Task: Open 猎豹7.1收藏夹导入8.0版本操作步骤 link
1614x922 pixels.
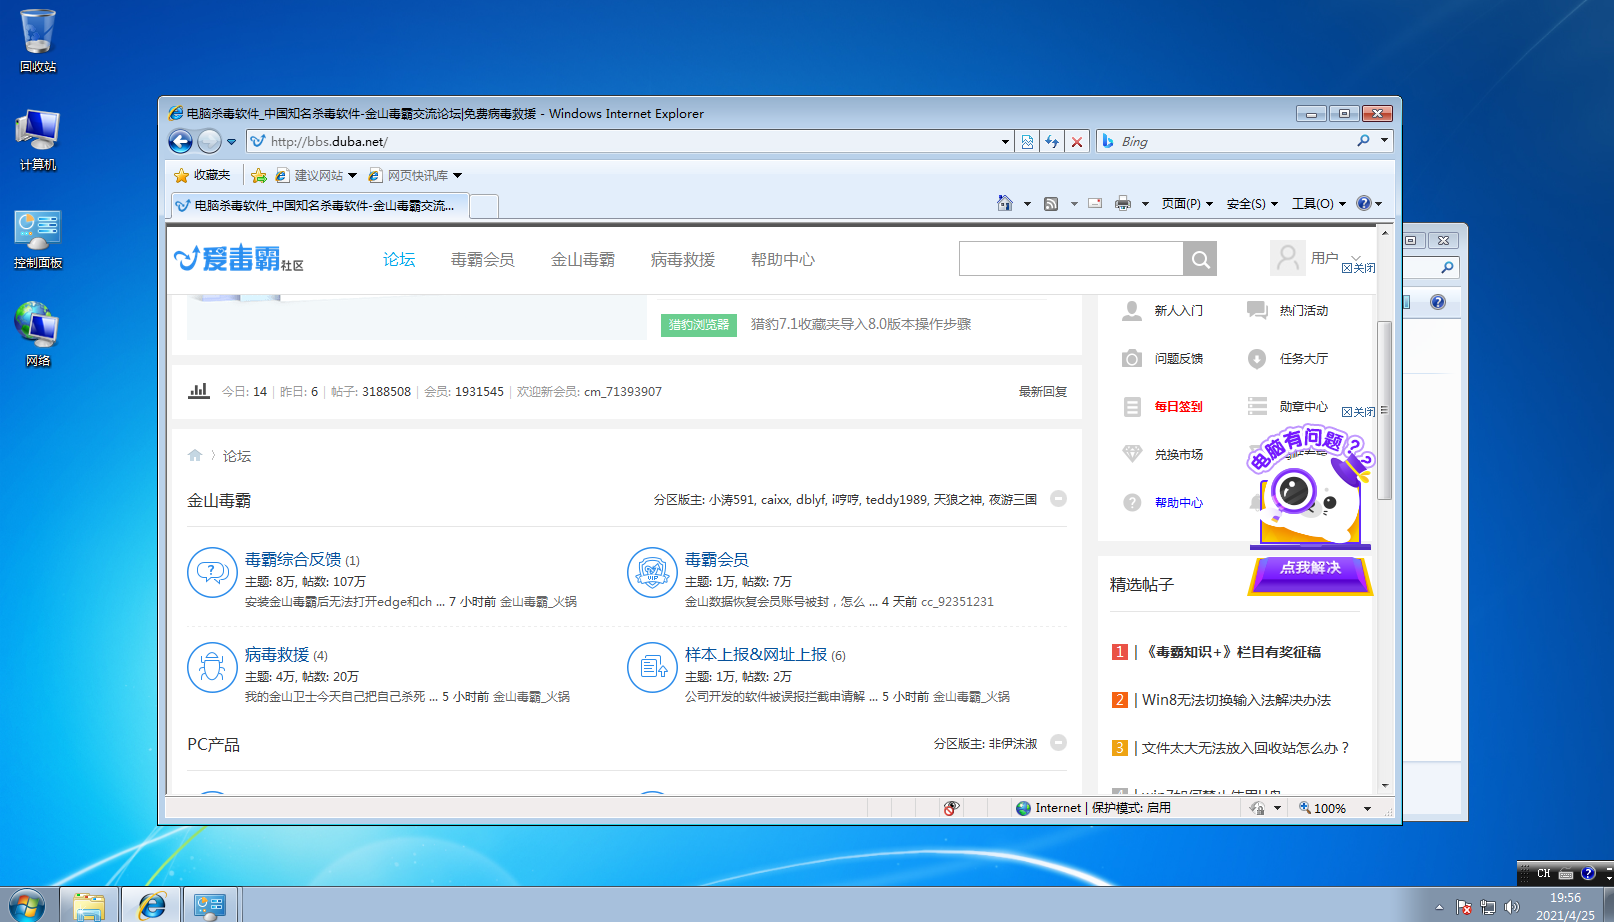Action: click(861, 324)
